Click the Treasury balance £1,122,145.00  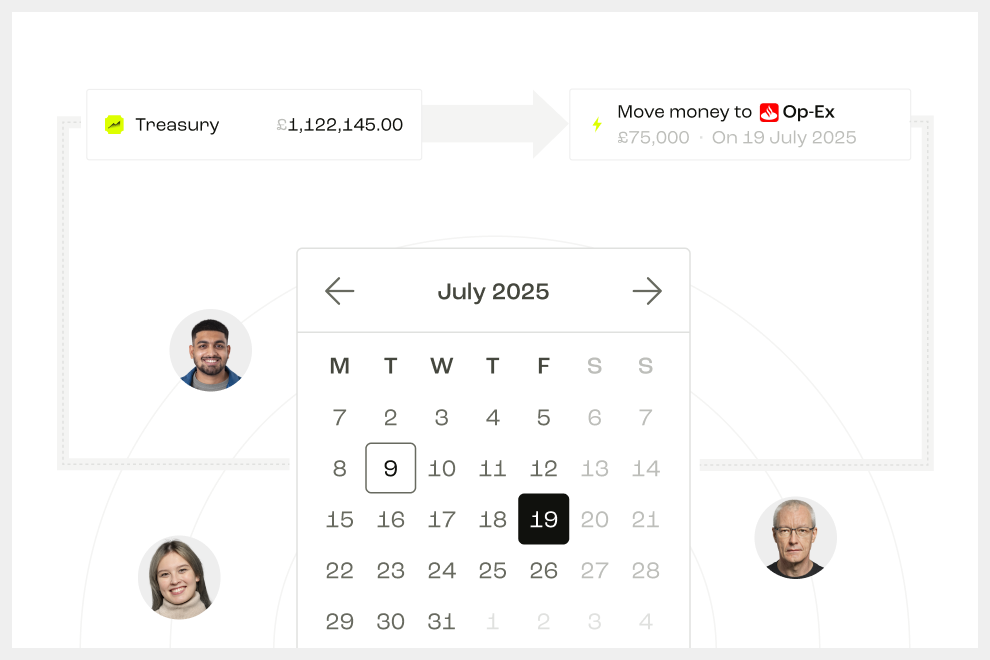click(x=340, y=124)
